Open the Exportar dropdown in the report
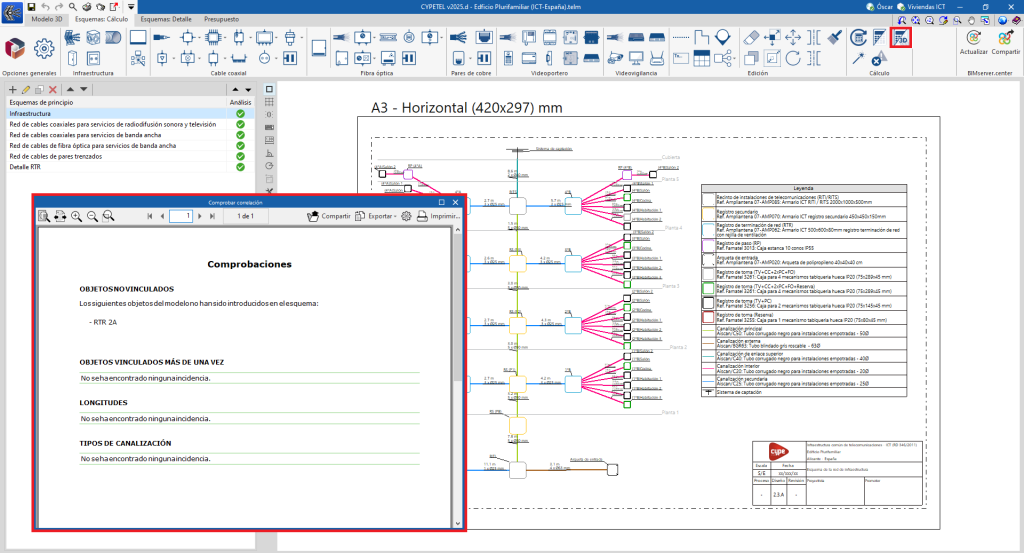This screenshot has width=1024, height=553. [x=380, y=216]
